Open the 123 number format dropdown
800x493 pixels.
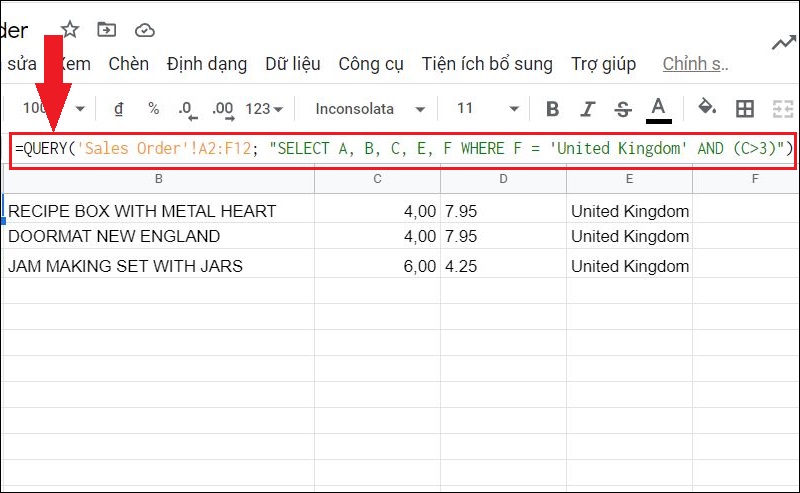(264, 108)
